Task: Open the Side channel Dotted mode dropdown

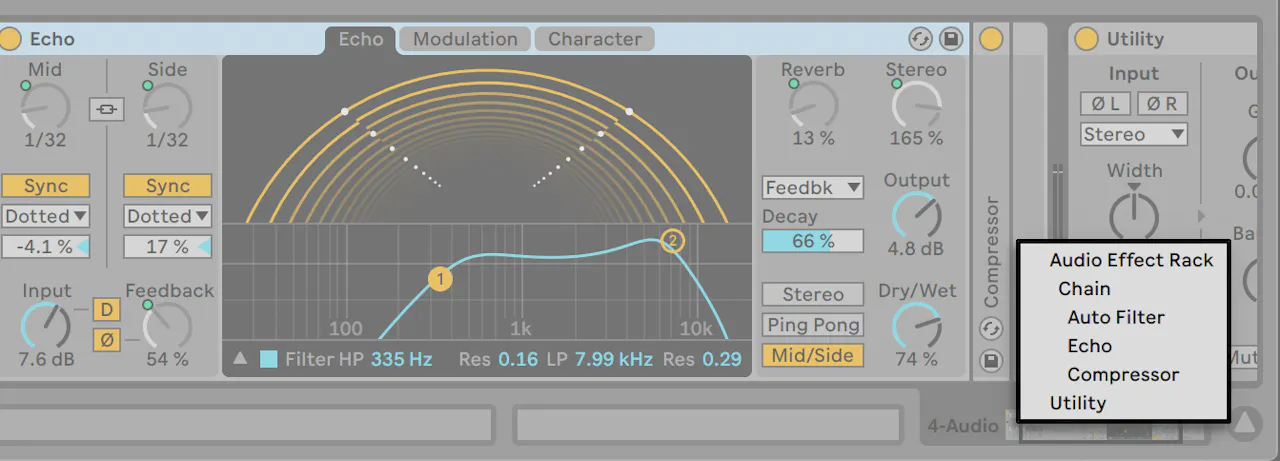Action: pyautogui.click(x=168, y=216)
